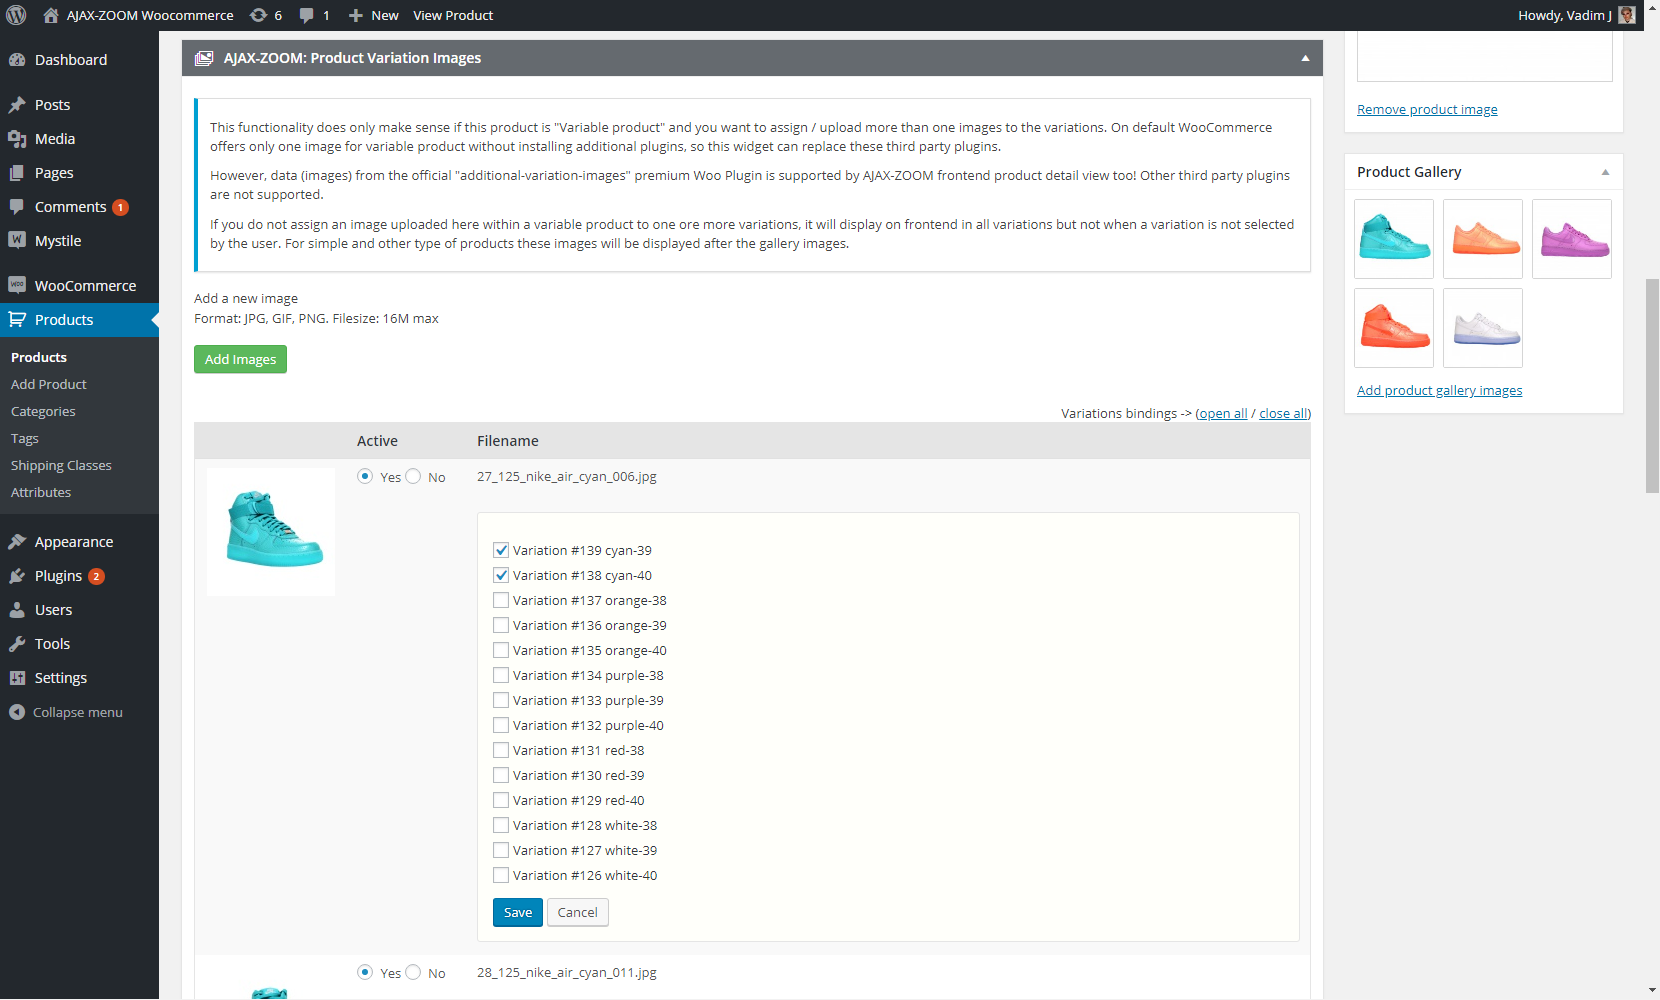The image size is (1660, 1000).
Task: Click the Posts pin icon
Action: 17,105
